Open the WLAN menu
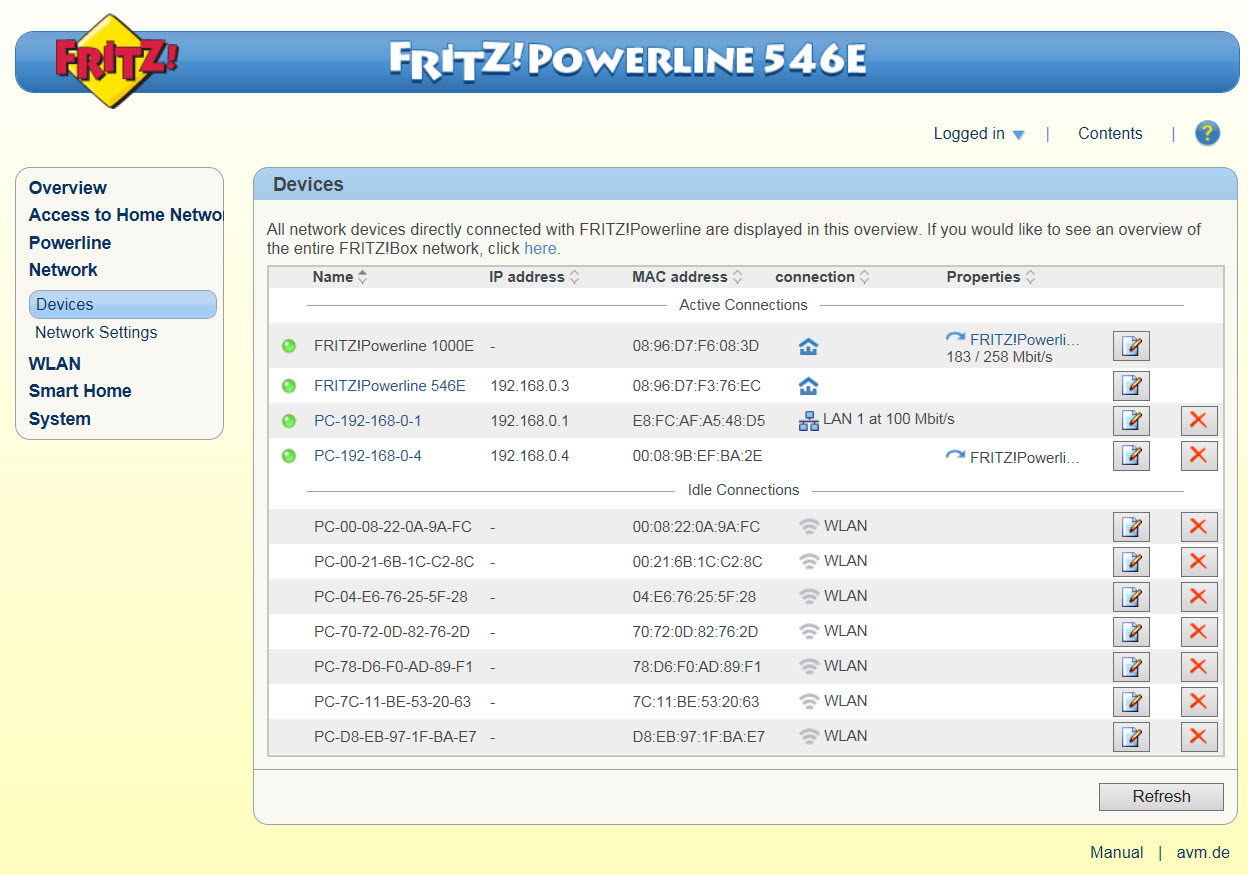This screenshot has height=875, width=1248. coord(55,364)
